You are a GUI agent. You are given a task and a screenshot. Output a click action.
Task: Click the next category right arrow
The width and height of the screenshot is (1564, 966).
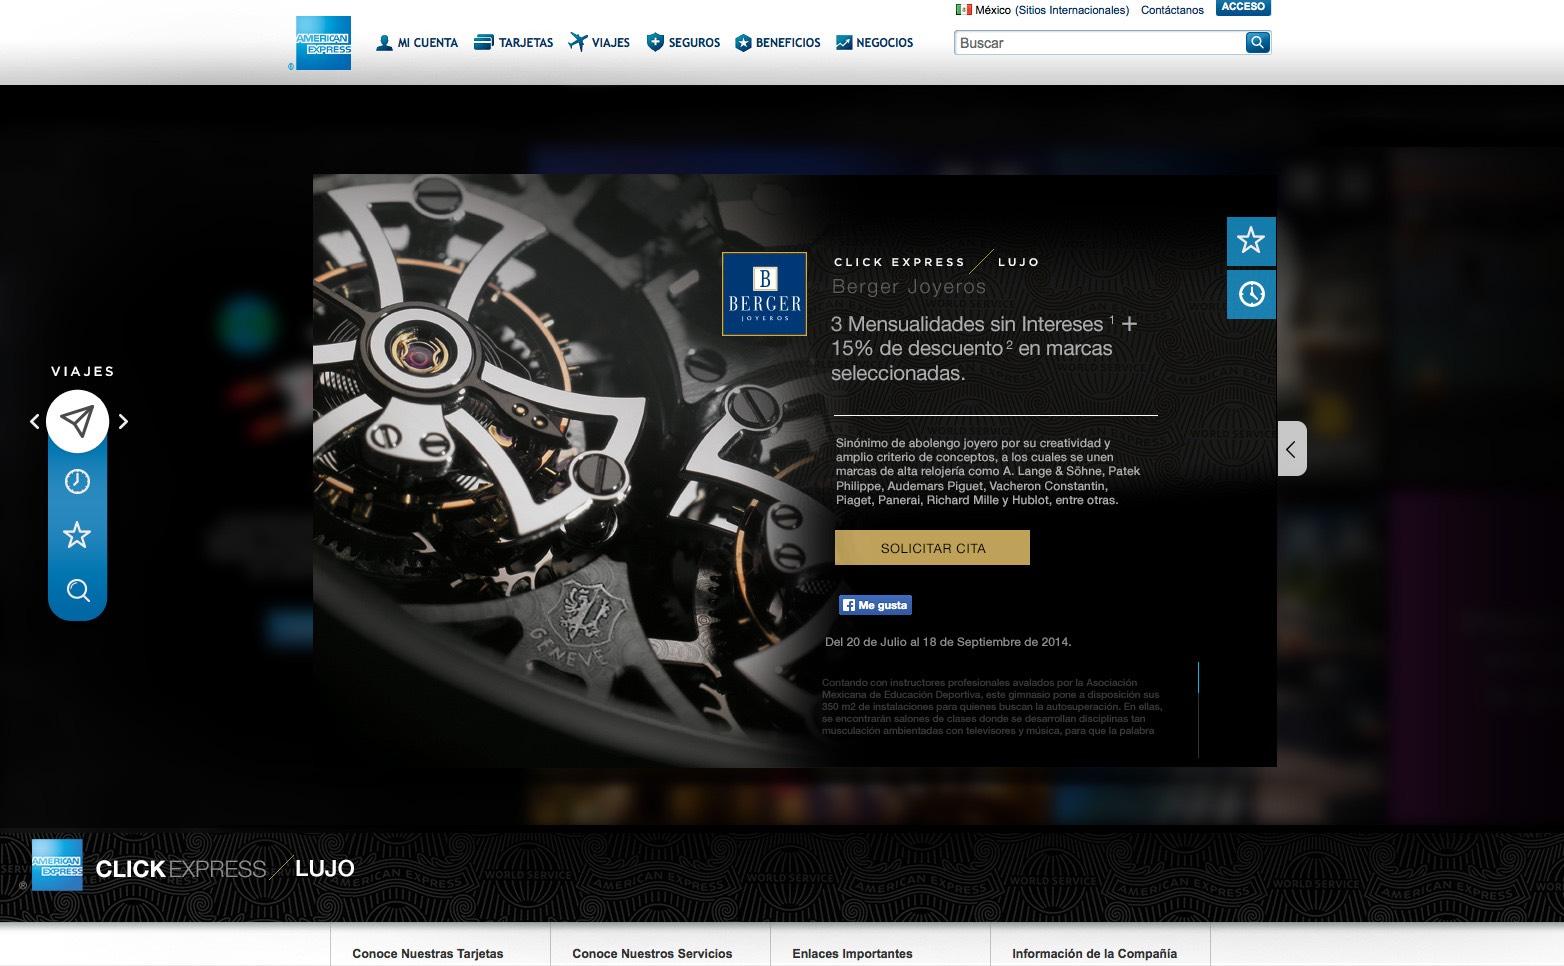123,422
